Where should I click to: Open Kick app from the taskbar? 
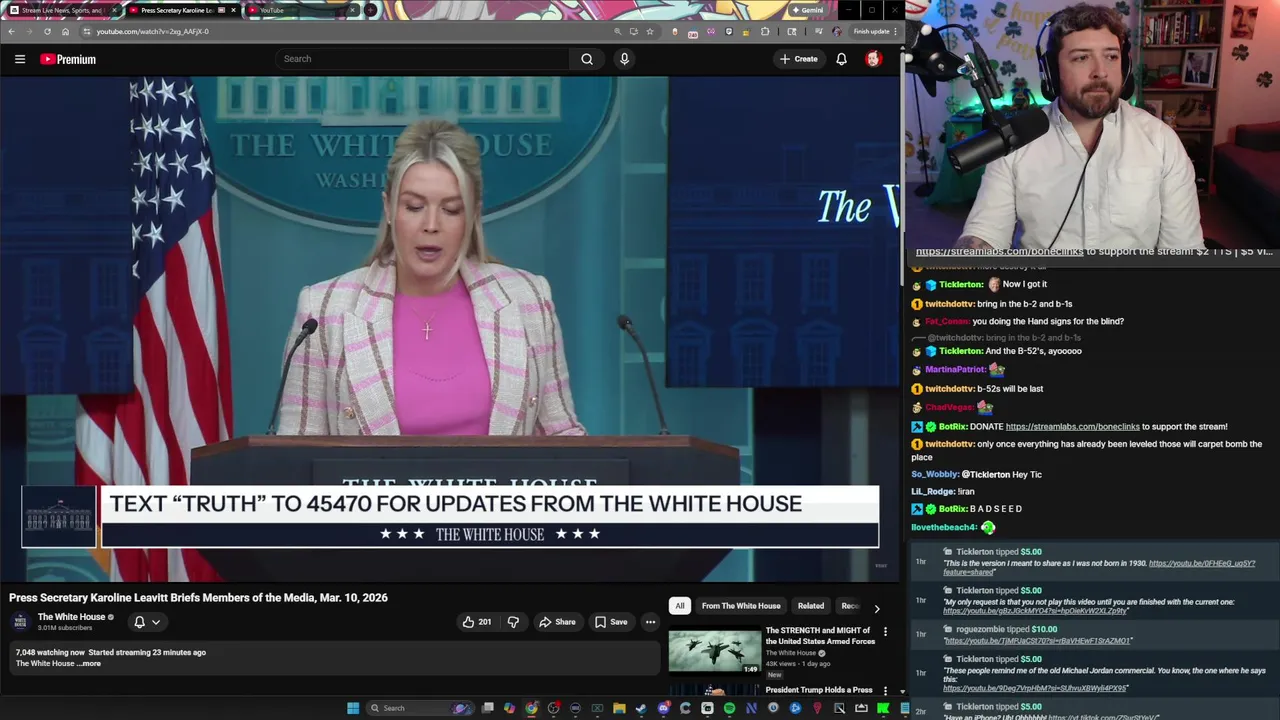click(x=883, y=708)
